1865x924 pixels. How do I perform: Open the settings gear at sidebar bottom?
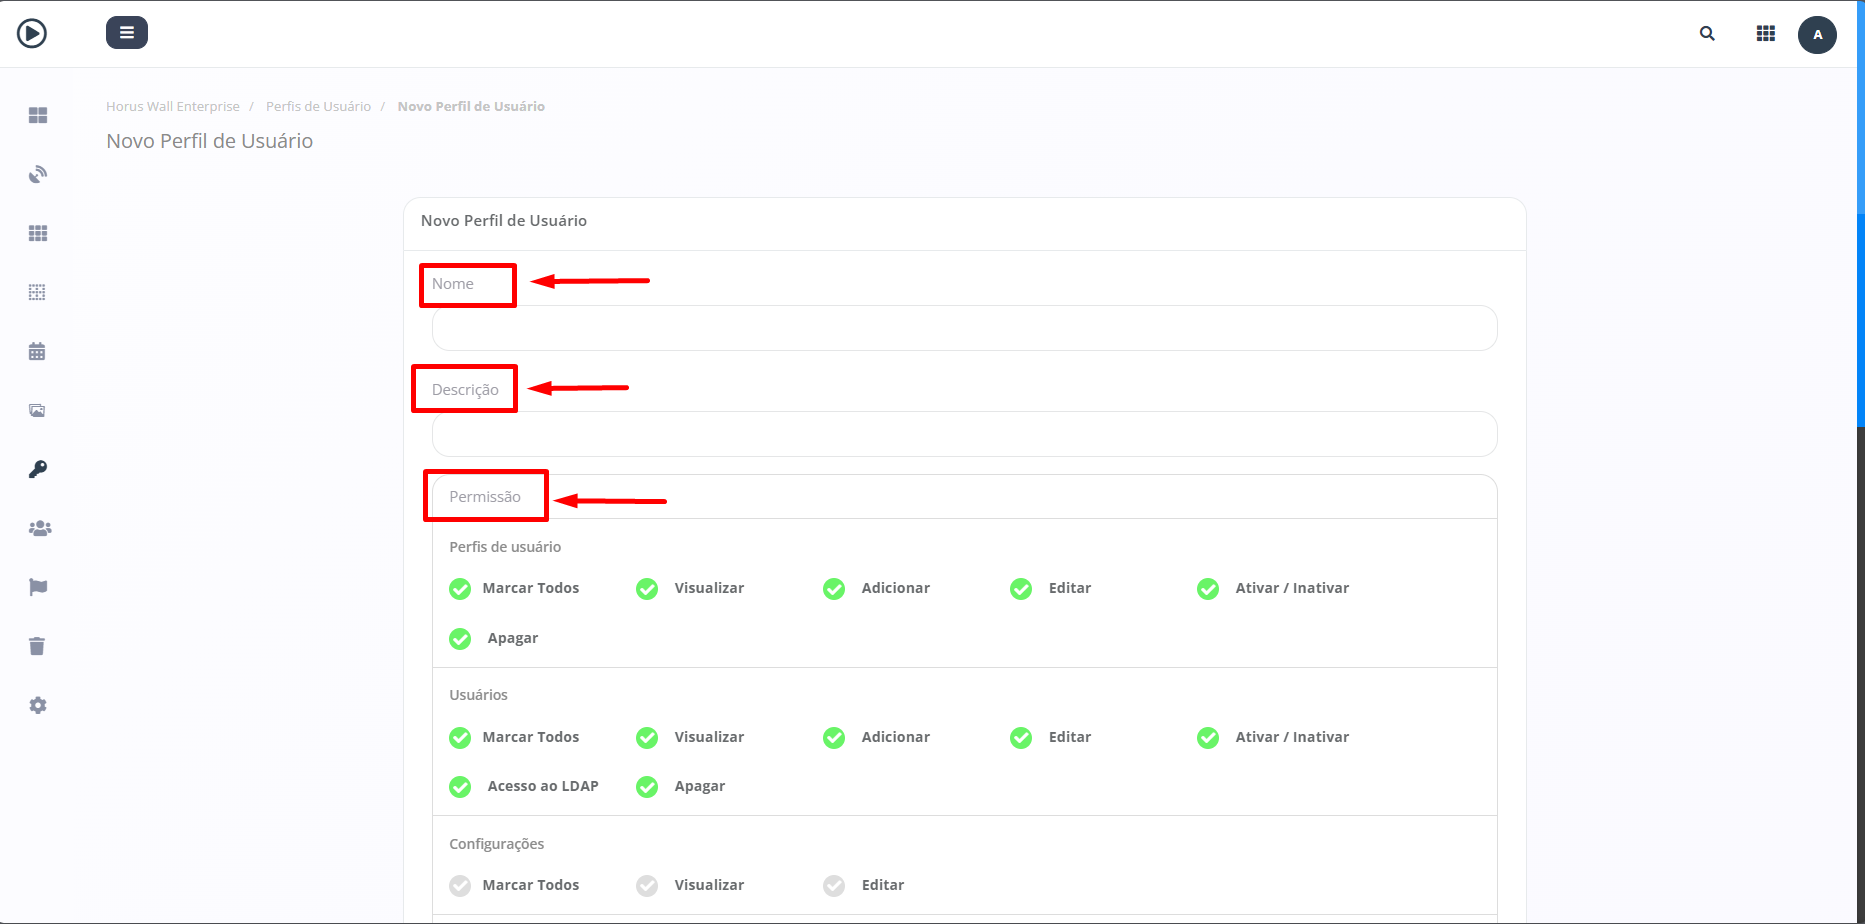point(37,705)
